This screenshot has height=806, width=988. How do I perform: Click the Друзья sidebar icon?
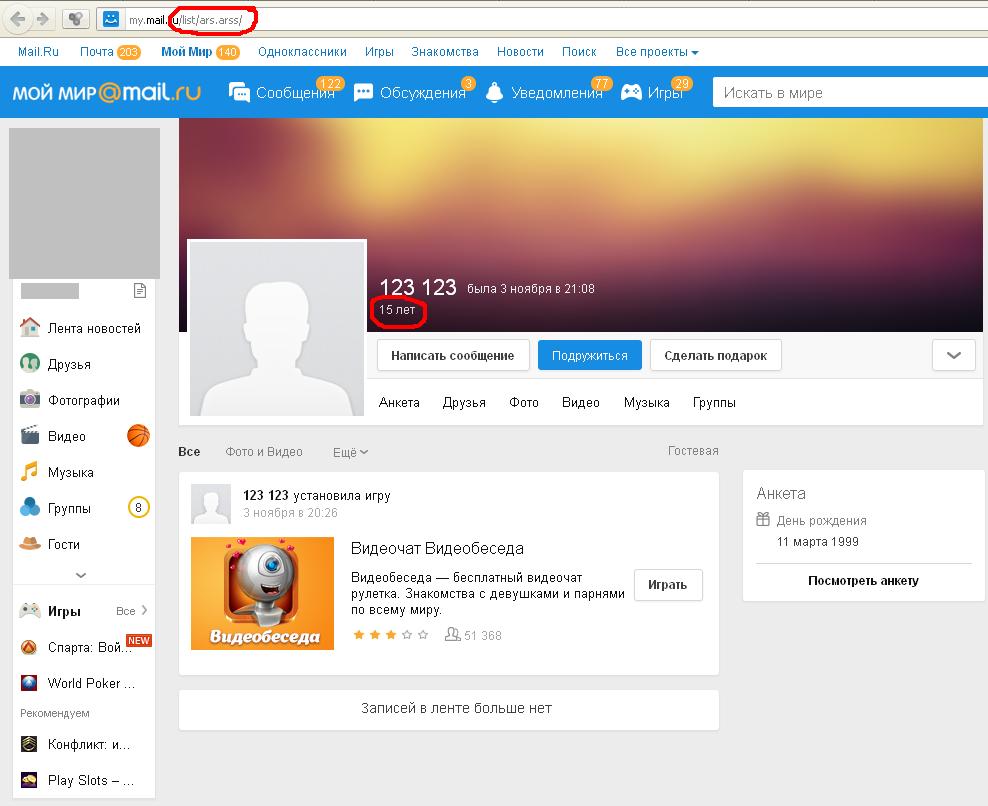[30, 364]
